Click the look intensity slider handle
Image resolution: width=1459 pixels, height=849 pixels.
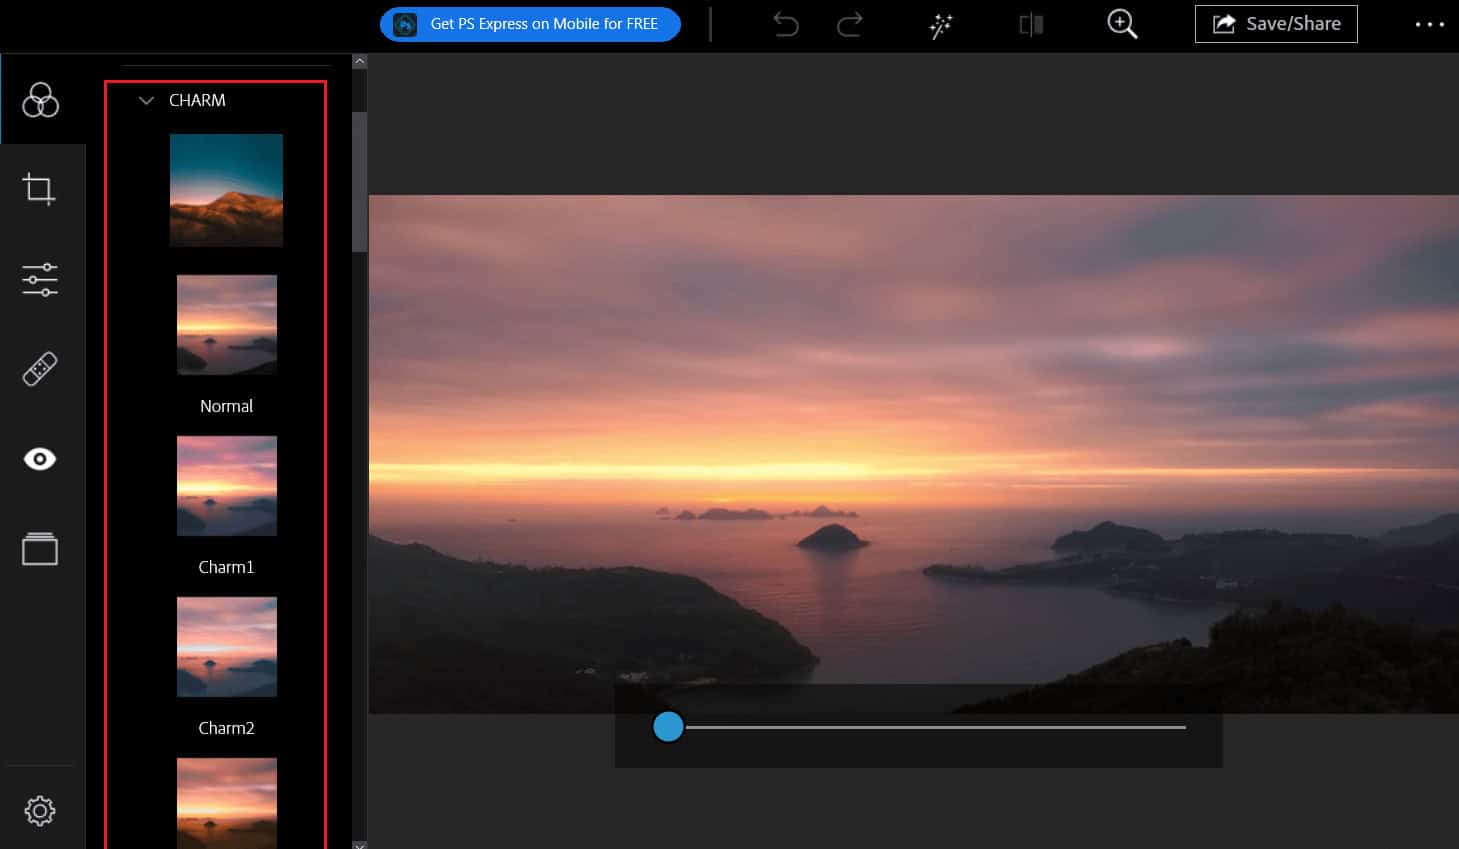point(668,727)
